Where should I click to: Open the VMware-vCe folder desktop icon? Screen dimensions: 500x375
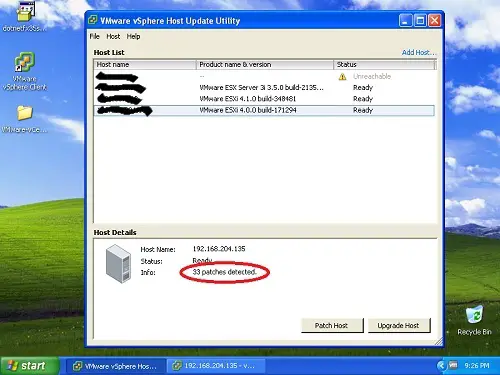[25, 119]
